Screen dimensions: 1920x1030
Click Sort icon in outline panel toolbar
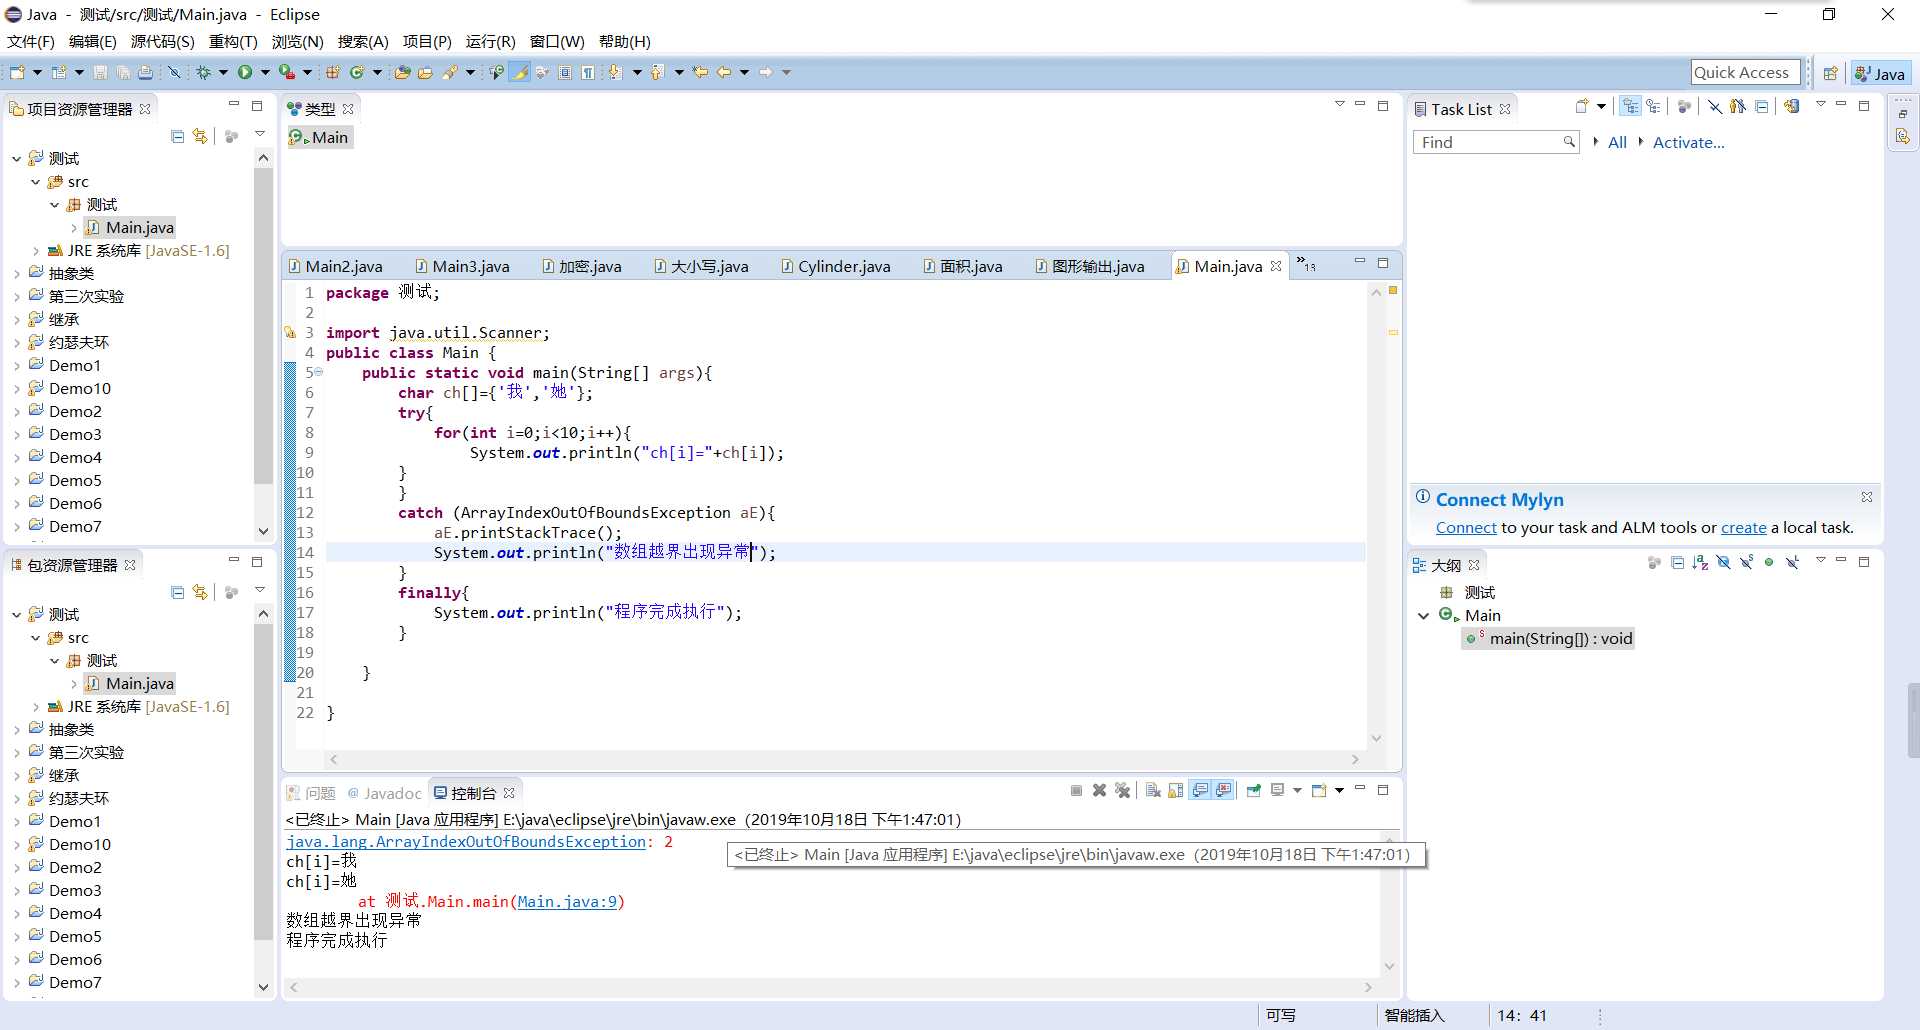[x=1700, y=564]
